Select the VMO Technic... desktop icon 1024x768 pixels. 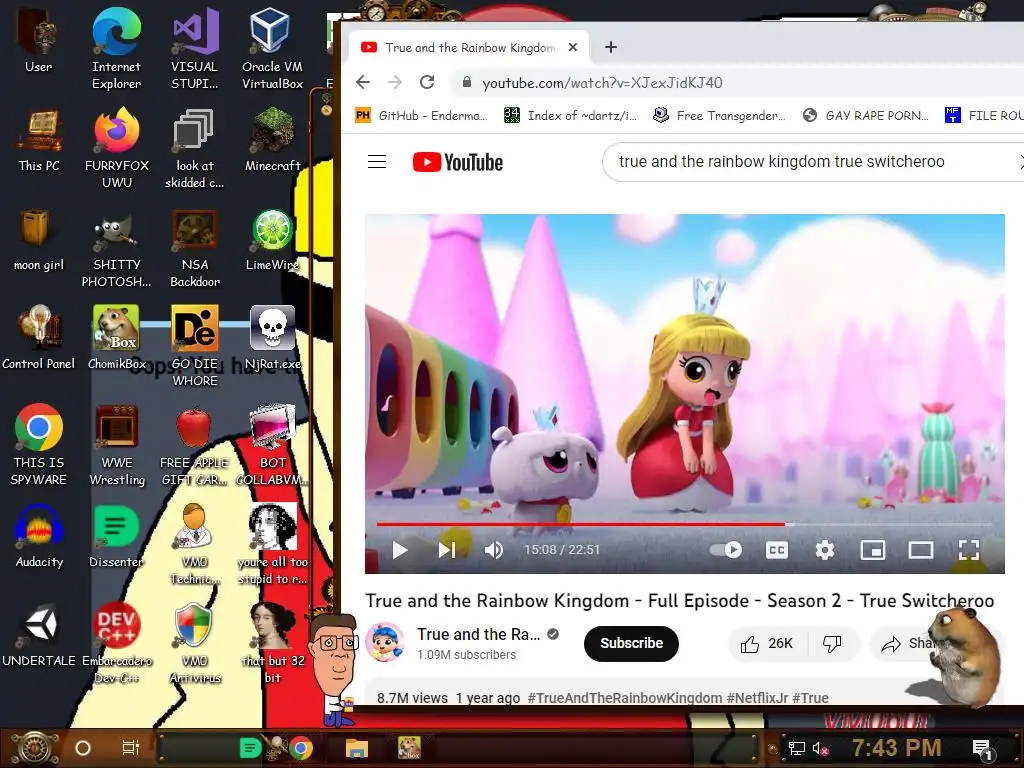[x=195, y=545]
